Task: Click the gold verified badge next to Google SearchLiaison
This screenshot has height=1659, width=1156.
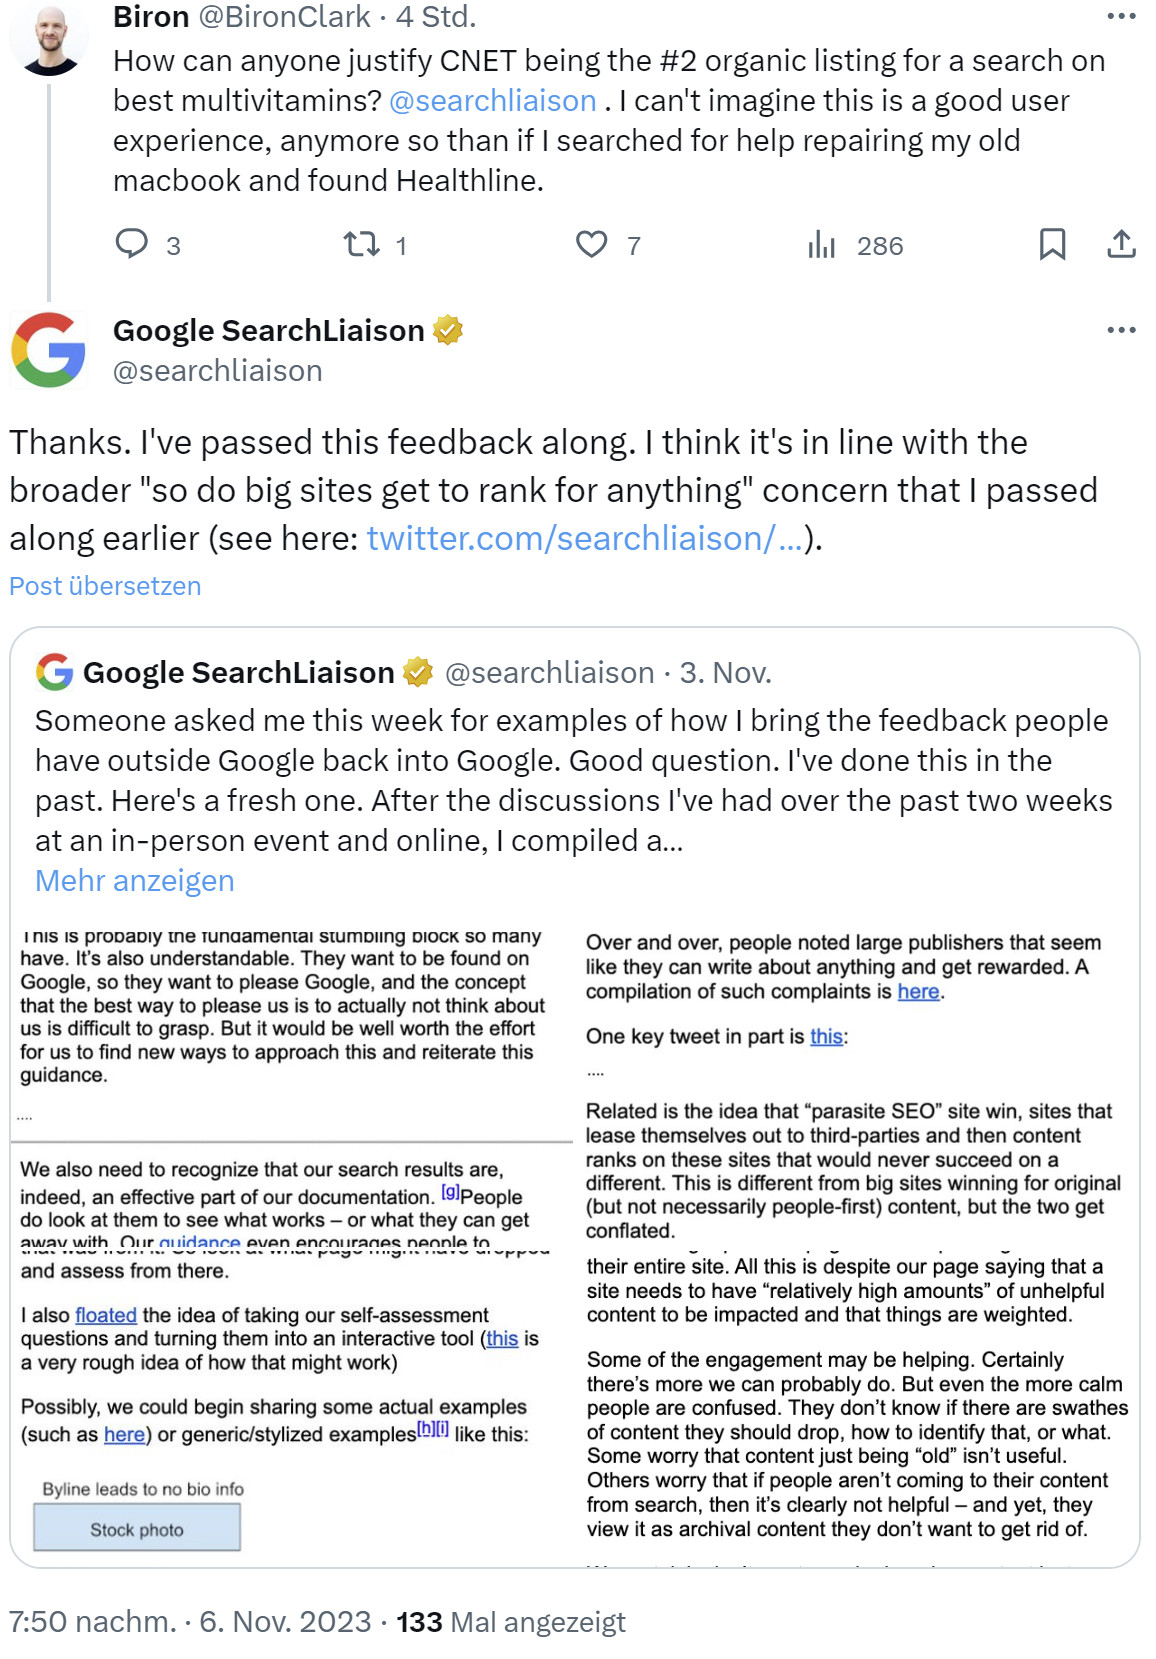Action: point(449,329)
